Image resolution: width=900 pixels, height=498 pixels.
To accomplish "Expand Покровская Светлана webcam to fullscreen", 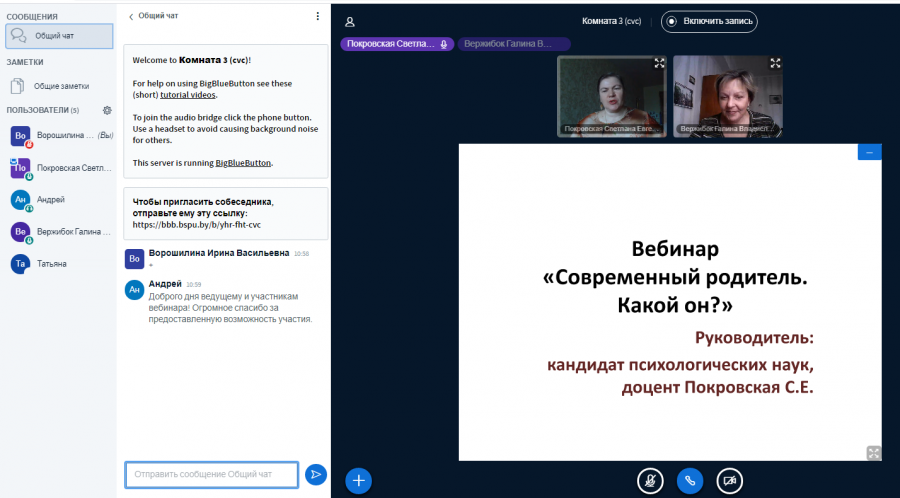I will [x=660, y=63].
